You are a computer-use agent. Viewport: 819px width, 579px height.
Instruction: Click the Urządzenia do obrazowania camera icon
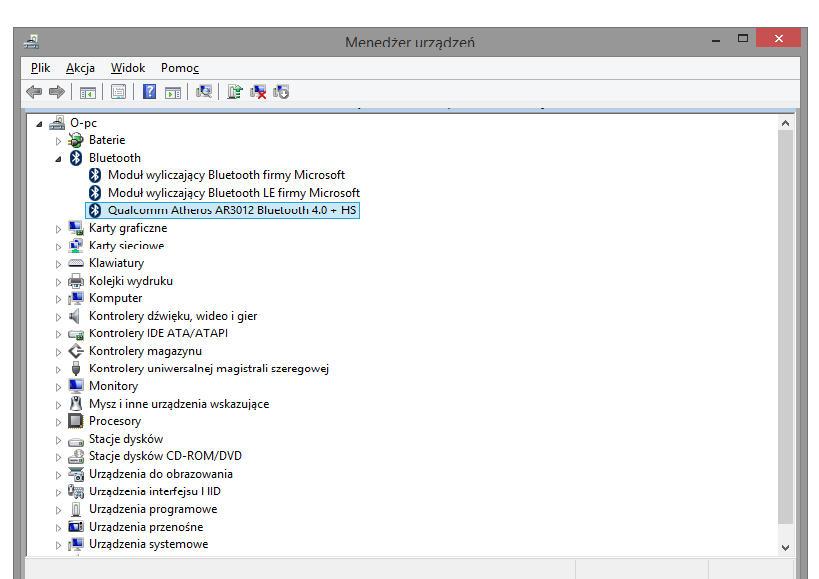76,474
